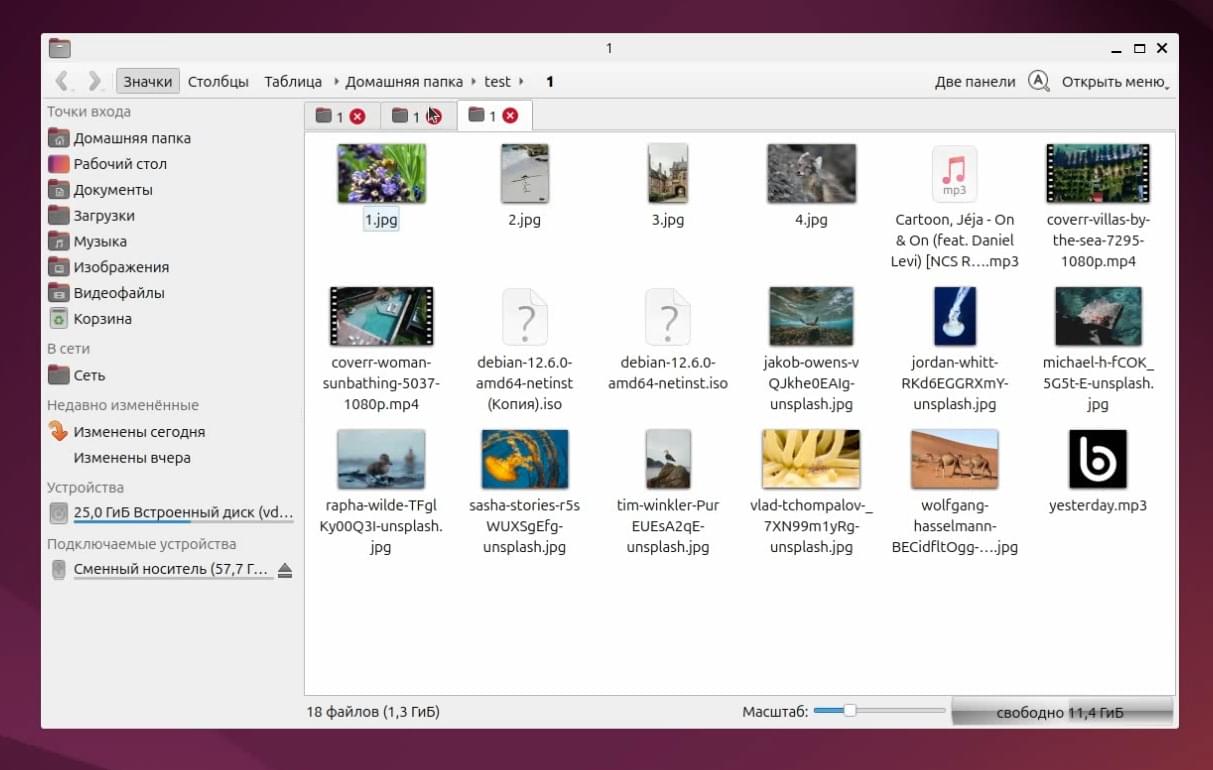Viewport: 1213px width, 770px height.
Task: Click the folder icon in the title bar
Action: point(60,48)
